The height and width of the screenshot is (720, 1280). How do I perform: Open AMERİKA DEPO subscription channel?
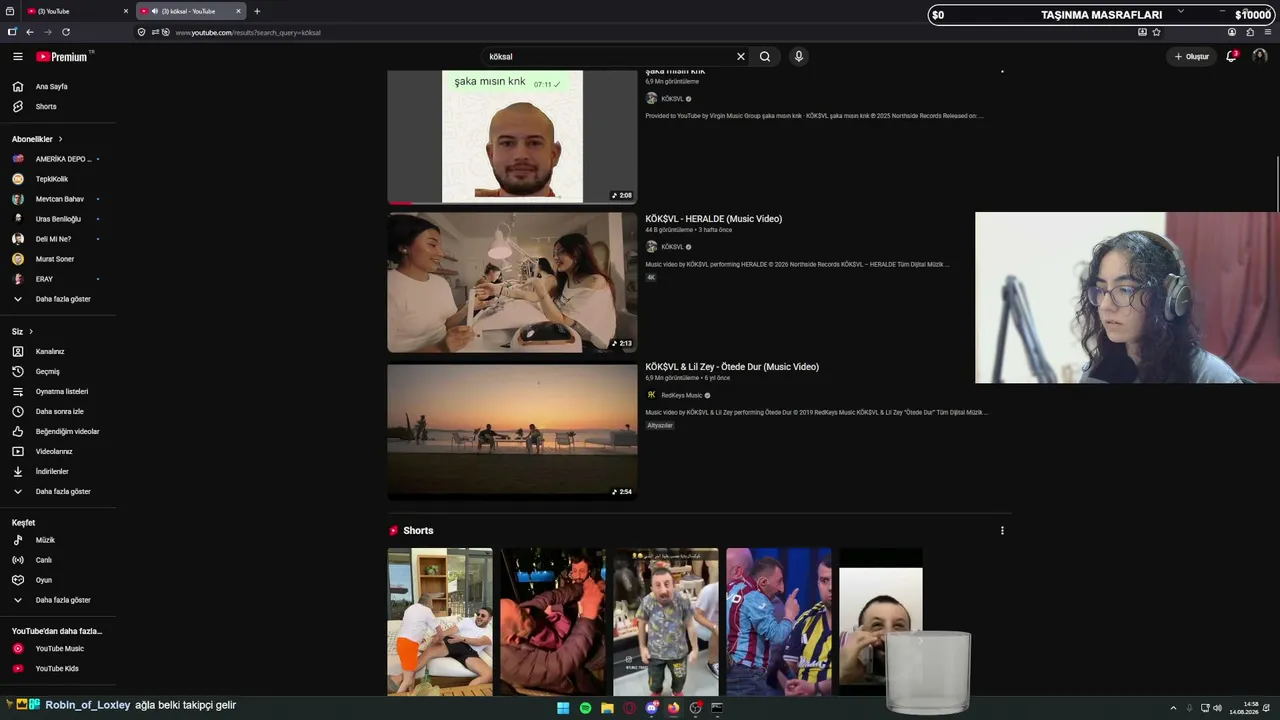[x=58, y=159]
